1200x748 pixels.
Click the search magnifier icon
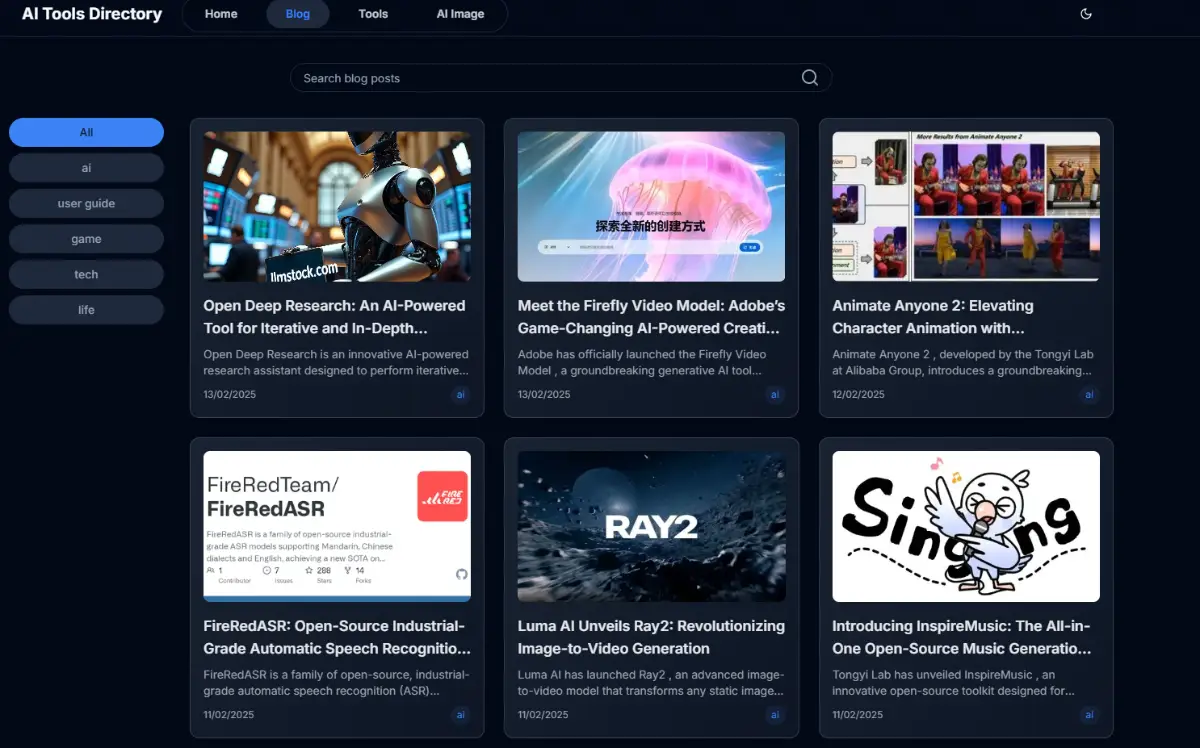[809, 78]
